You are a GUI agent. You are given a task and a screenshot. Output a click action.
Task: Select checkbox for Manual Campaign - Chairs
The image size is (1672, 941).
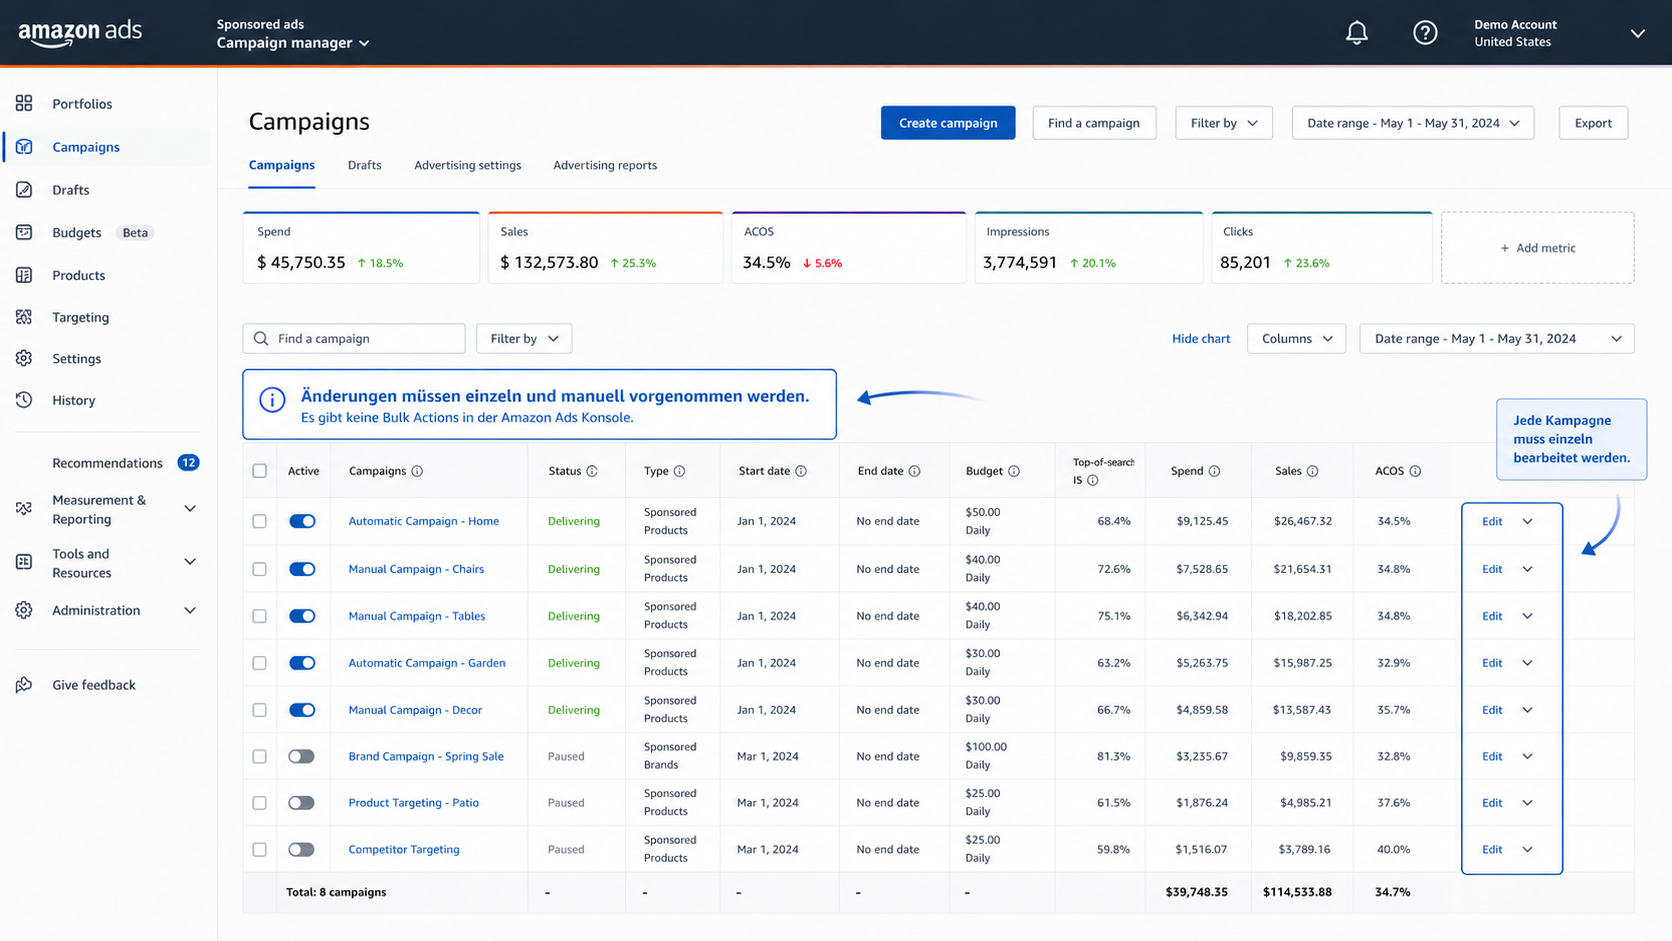coord(260,569)
